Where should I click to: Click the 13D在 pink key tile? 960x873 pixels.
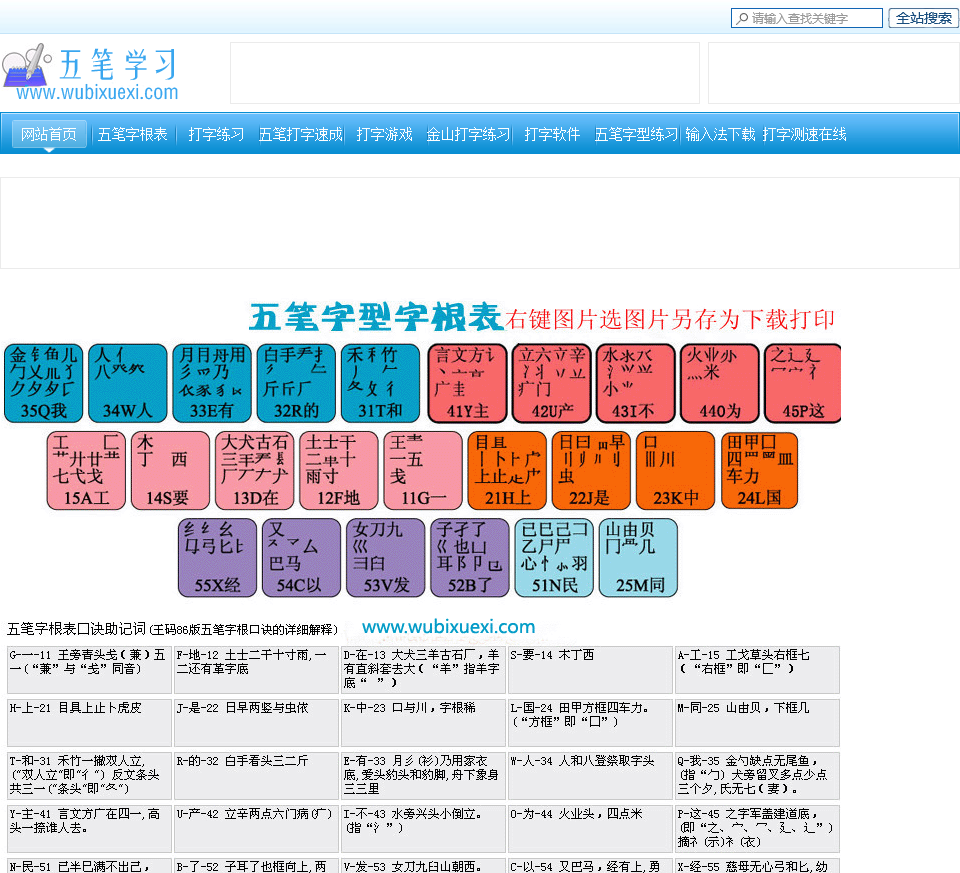click(x=255, y=470)
